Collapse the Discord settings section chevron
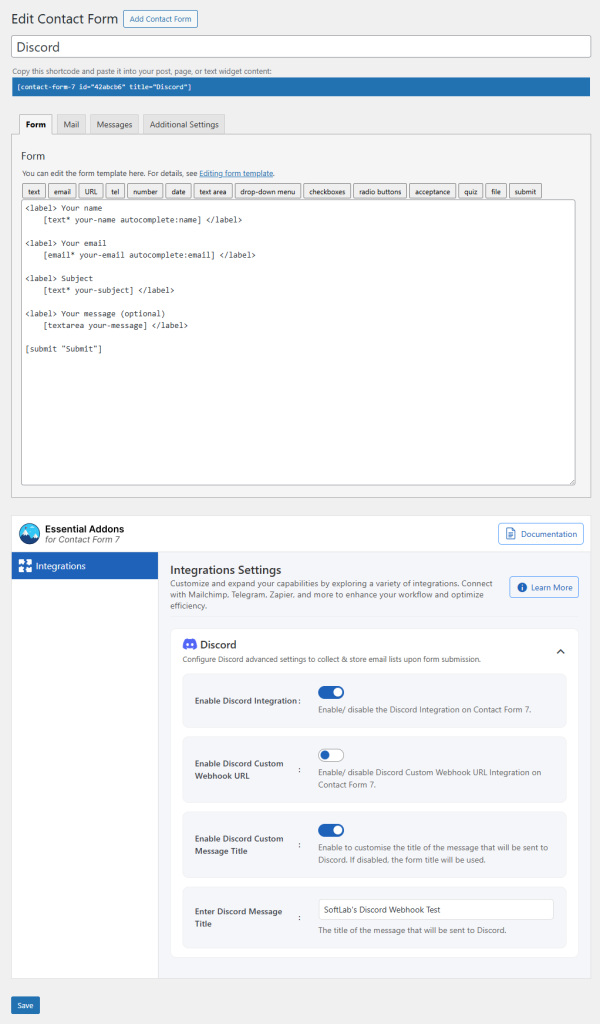 point(560,652)
